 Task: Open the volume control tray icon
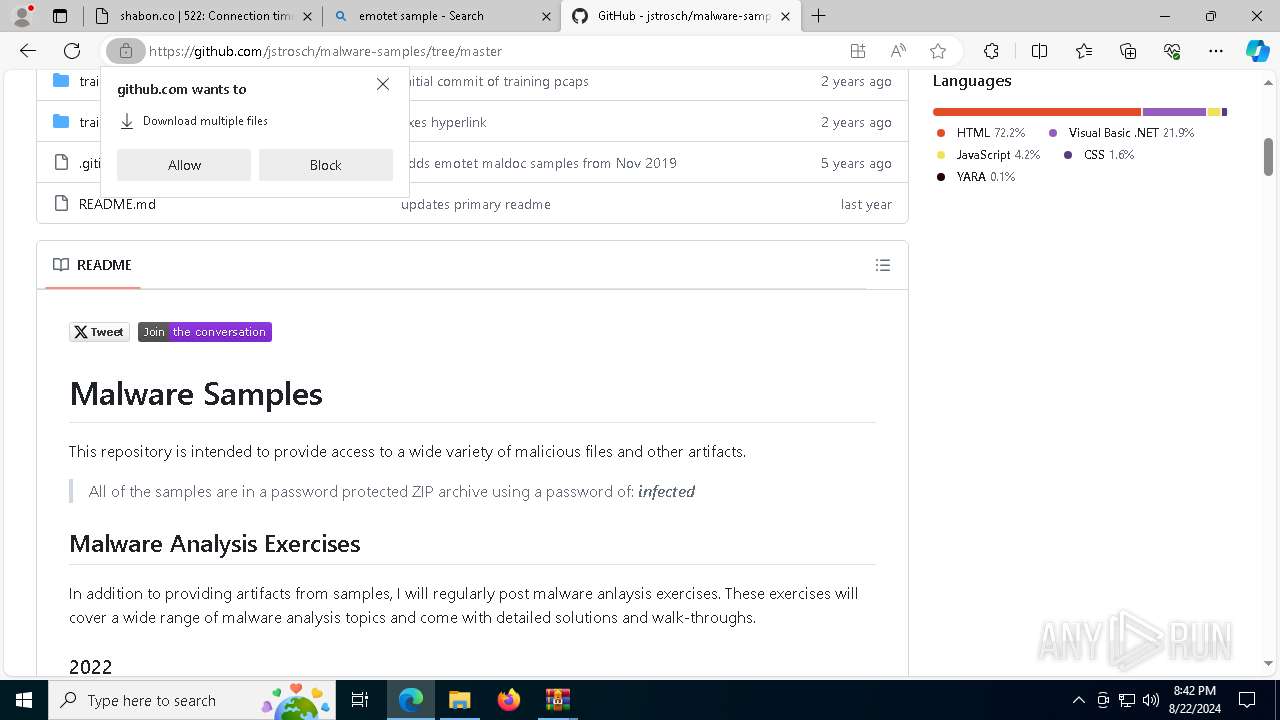pos(1150,700)
